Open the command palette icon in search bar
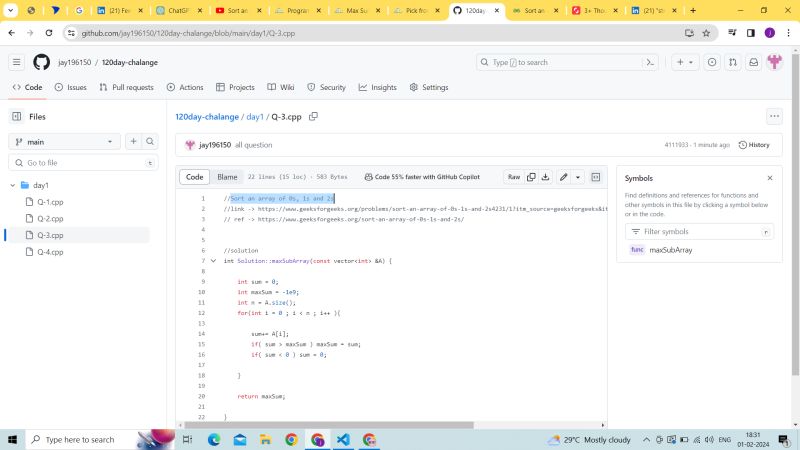The width and height of the screenshot is (800, 450). point(650,62)
